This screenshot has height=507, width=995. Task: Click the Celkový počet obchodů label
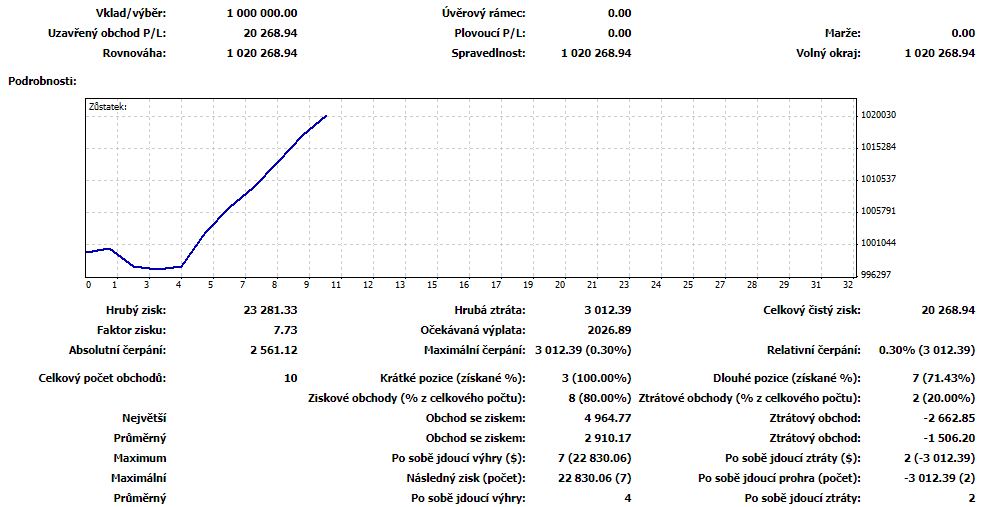point(102,378)
